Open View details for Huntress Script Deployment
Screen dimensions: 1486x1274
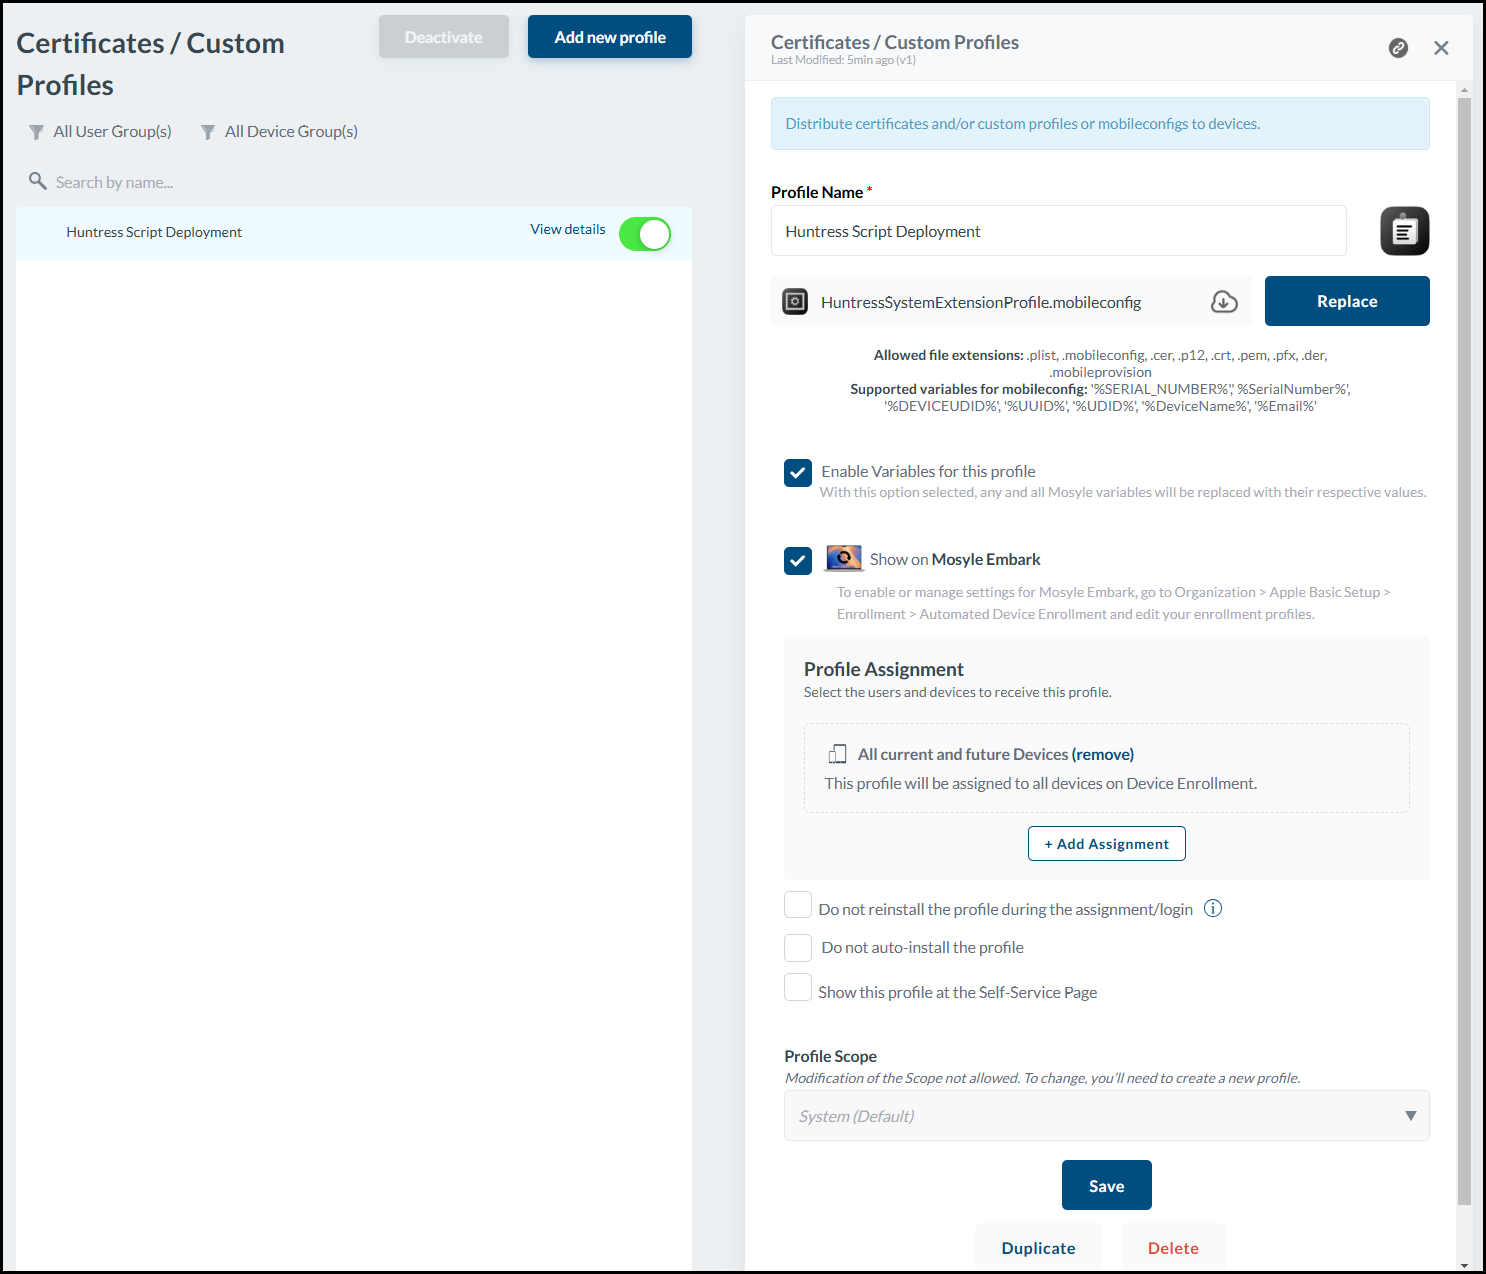tap(568, 229)
